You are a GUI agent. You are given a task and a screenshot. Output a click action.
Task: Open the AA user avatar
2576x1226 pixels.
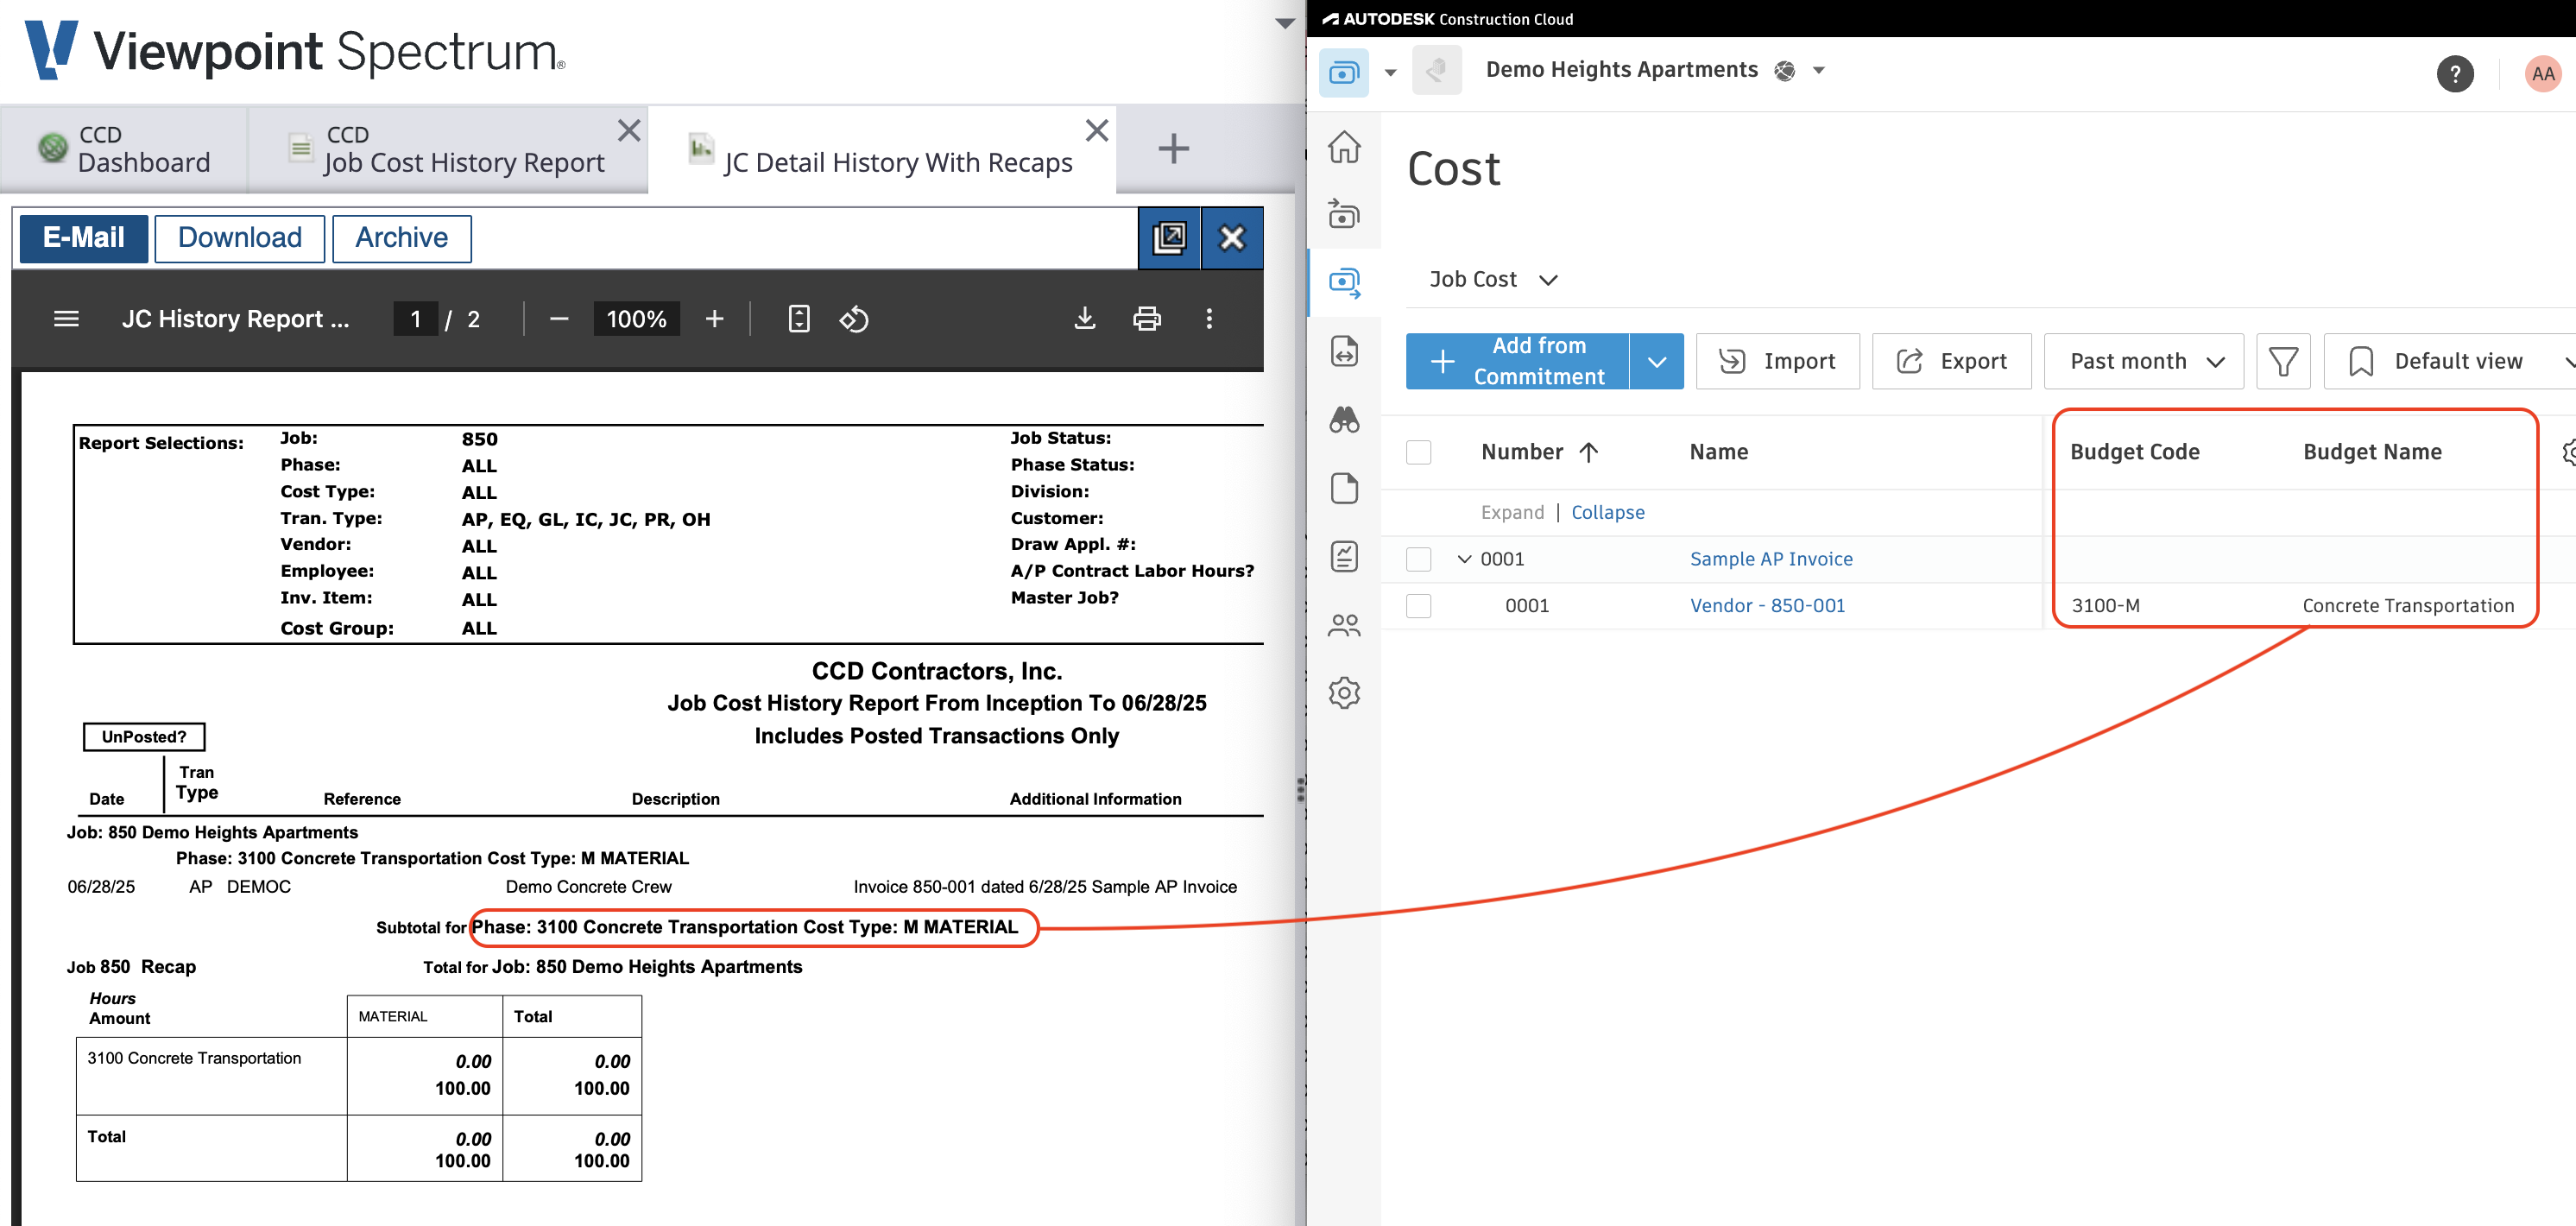coord(2542,73)
